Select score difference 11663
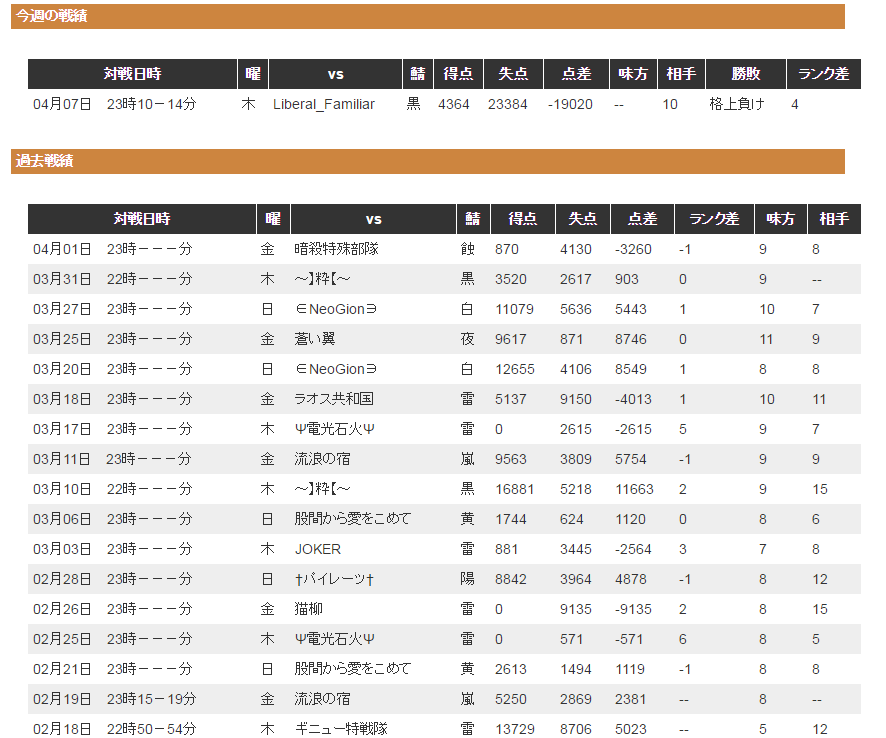 [634, 489]
